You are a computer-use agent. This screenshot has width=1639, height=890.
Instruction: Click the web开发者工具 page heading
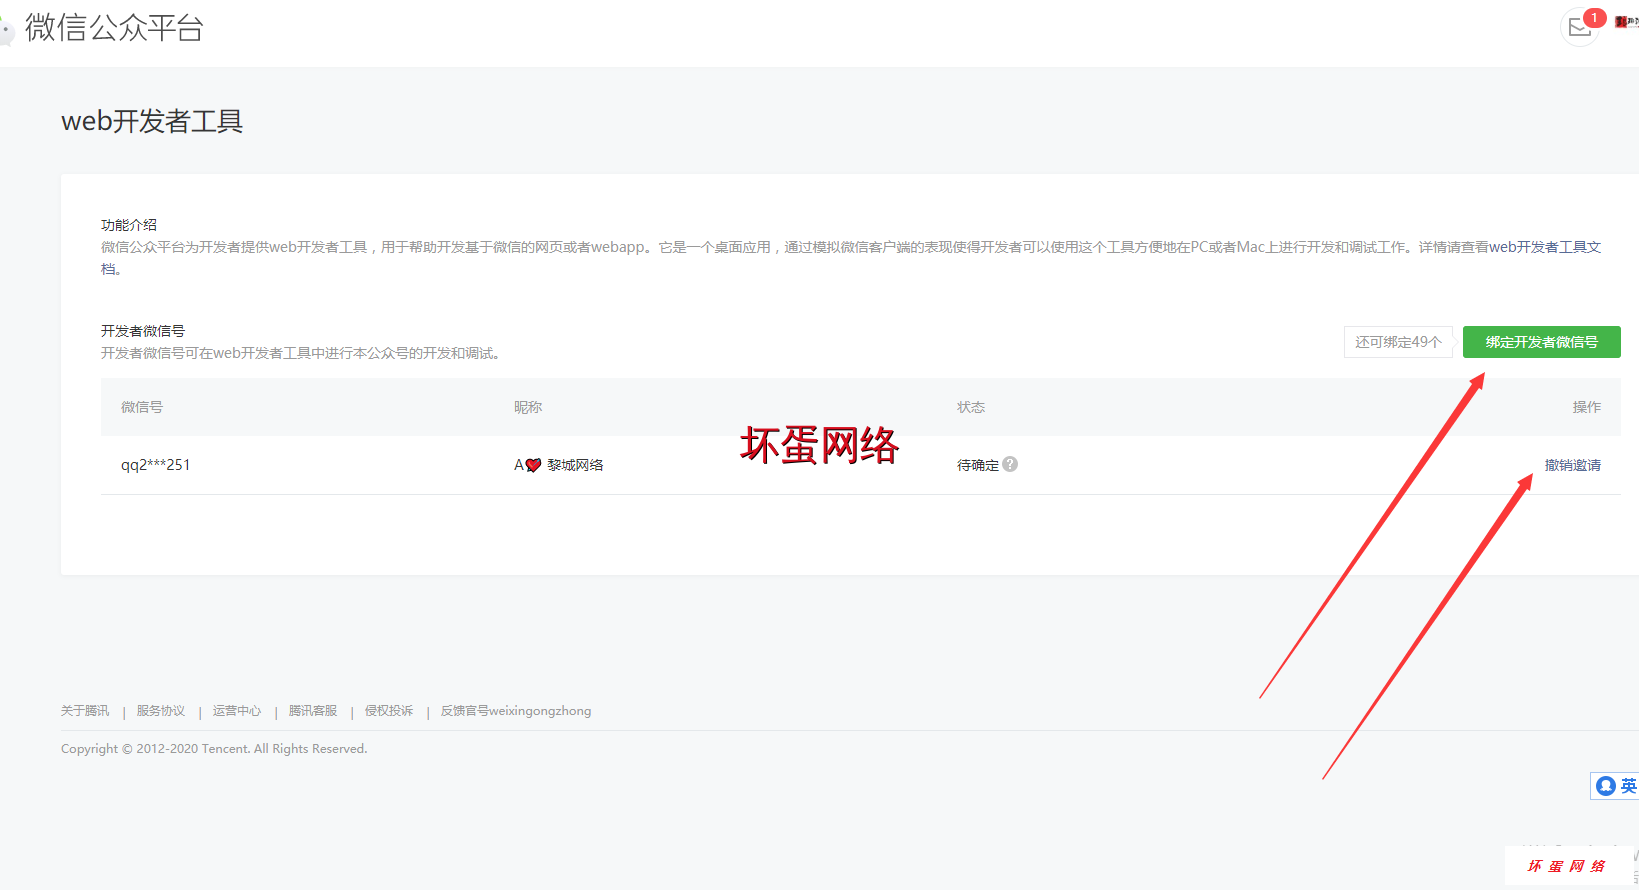click(x=152, y=121)
